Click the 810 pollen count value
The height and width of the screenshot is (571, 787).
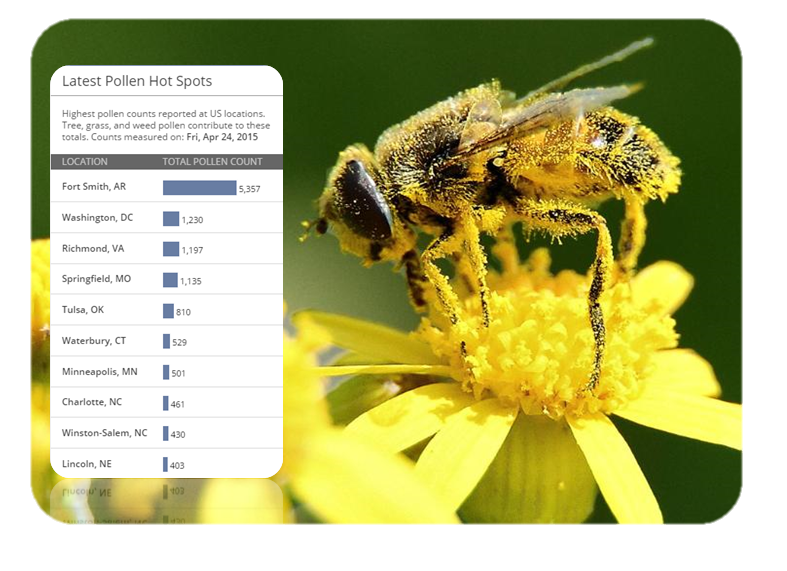click(183, 312)
